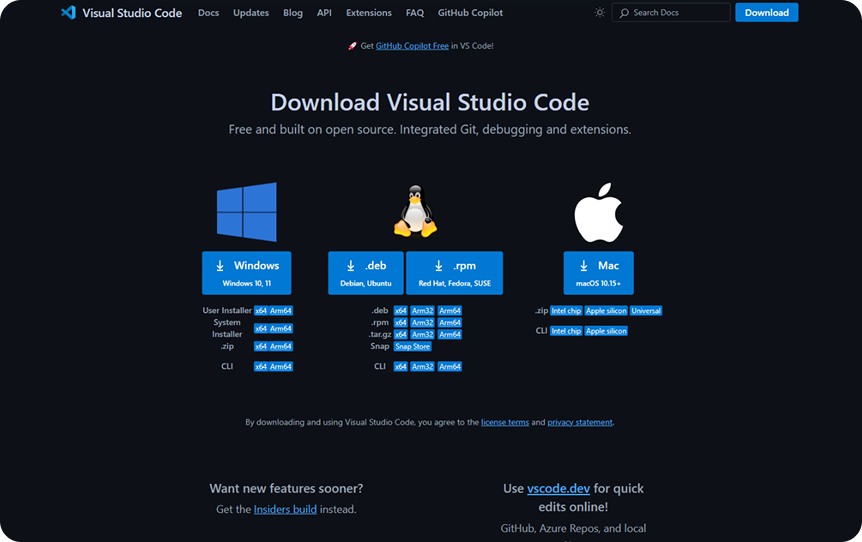Screen dimensions: 862x542
Task: Click the Apple logo image
Action: coord(598,212)
